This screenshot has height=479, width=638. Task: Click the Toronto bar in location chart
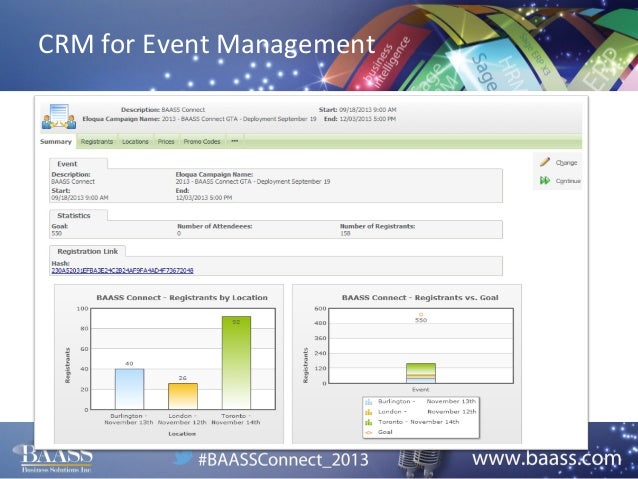click(x=236, y=363)
